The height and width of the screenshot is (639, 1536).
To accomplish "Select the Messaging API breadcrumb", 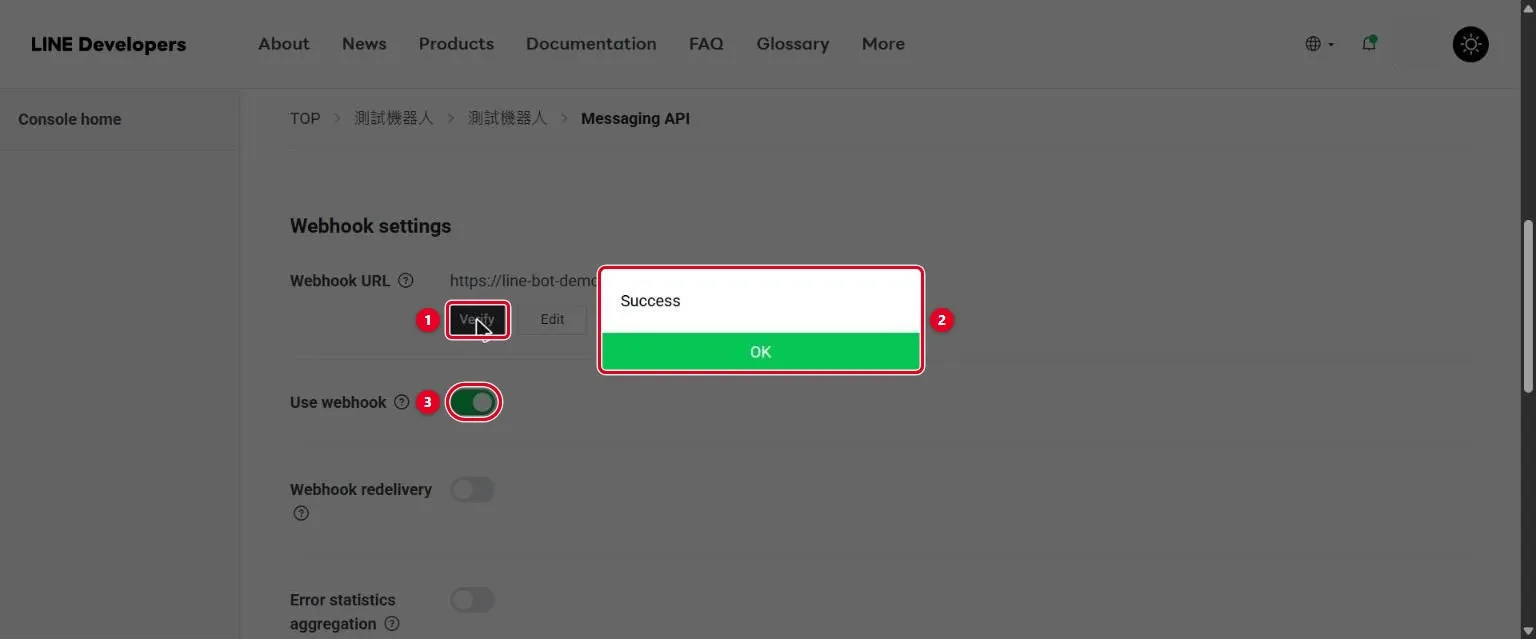I will [635, 118].
